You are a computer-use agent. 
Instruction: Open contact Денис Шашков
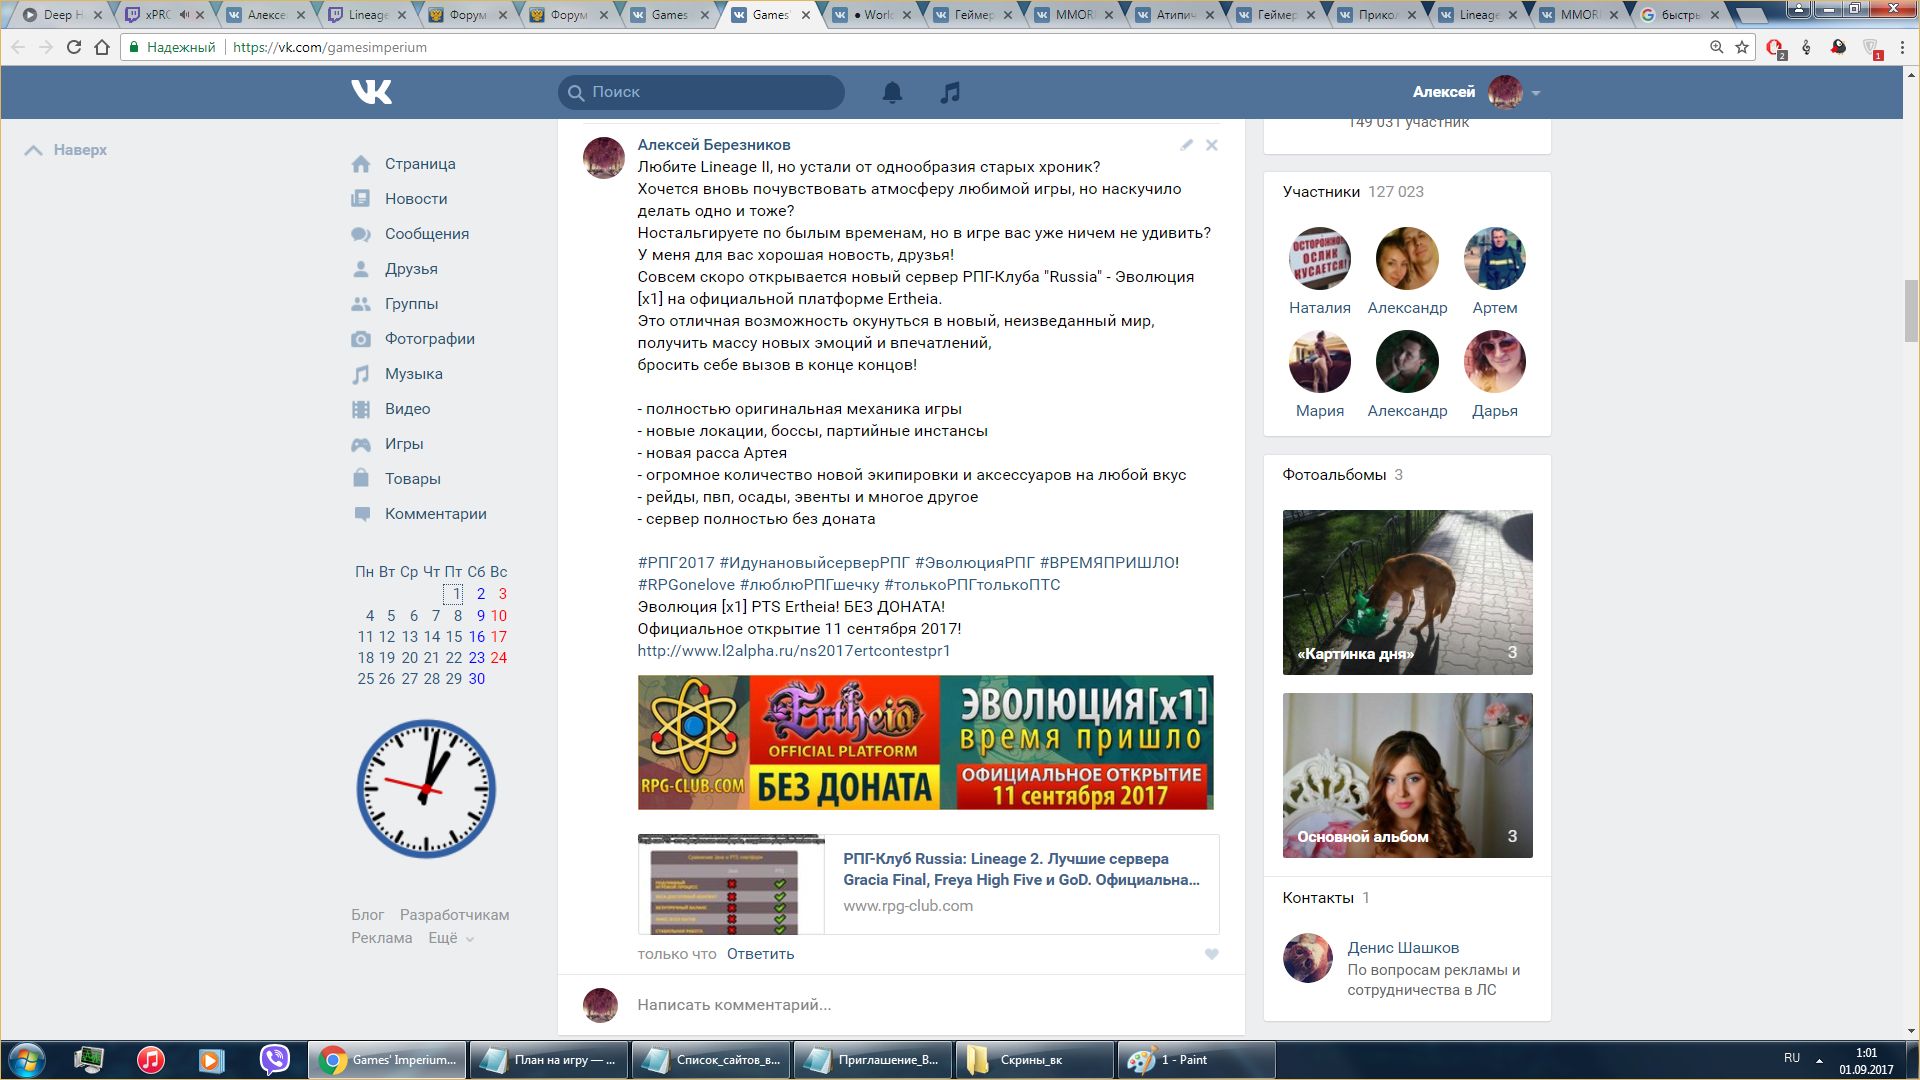point(1403,948)
